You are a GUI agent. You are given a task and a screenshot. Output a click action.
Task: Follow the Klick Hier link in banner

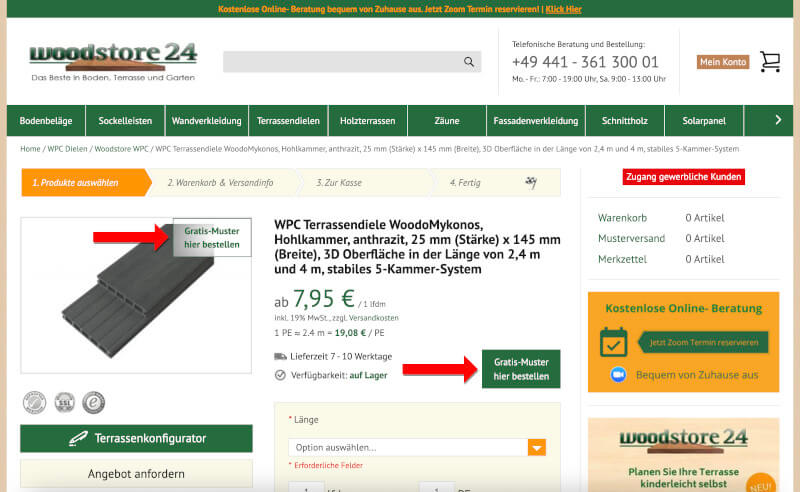563,9
